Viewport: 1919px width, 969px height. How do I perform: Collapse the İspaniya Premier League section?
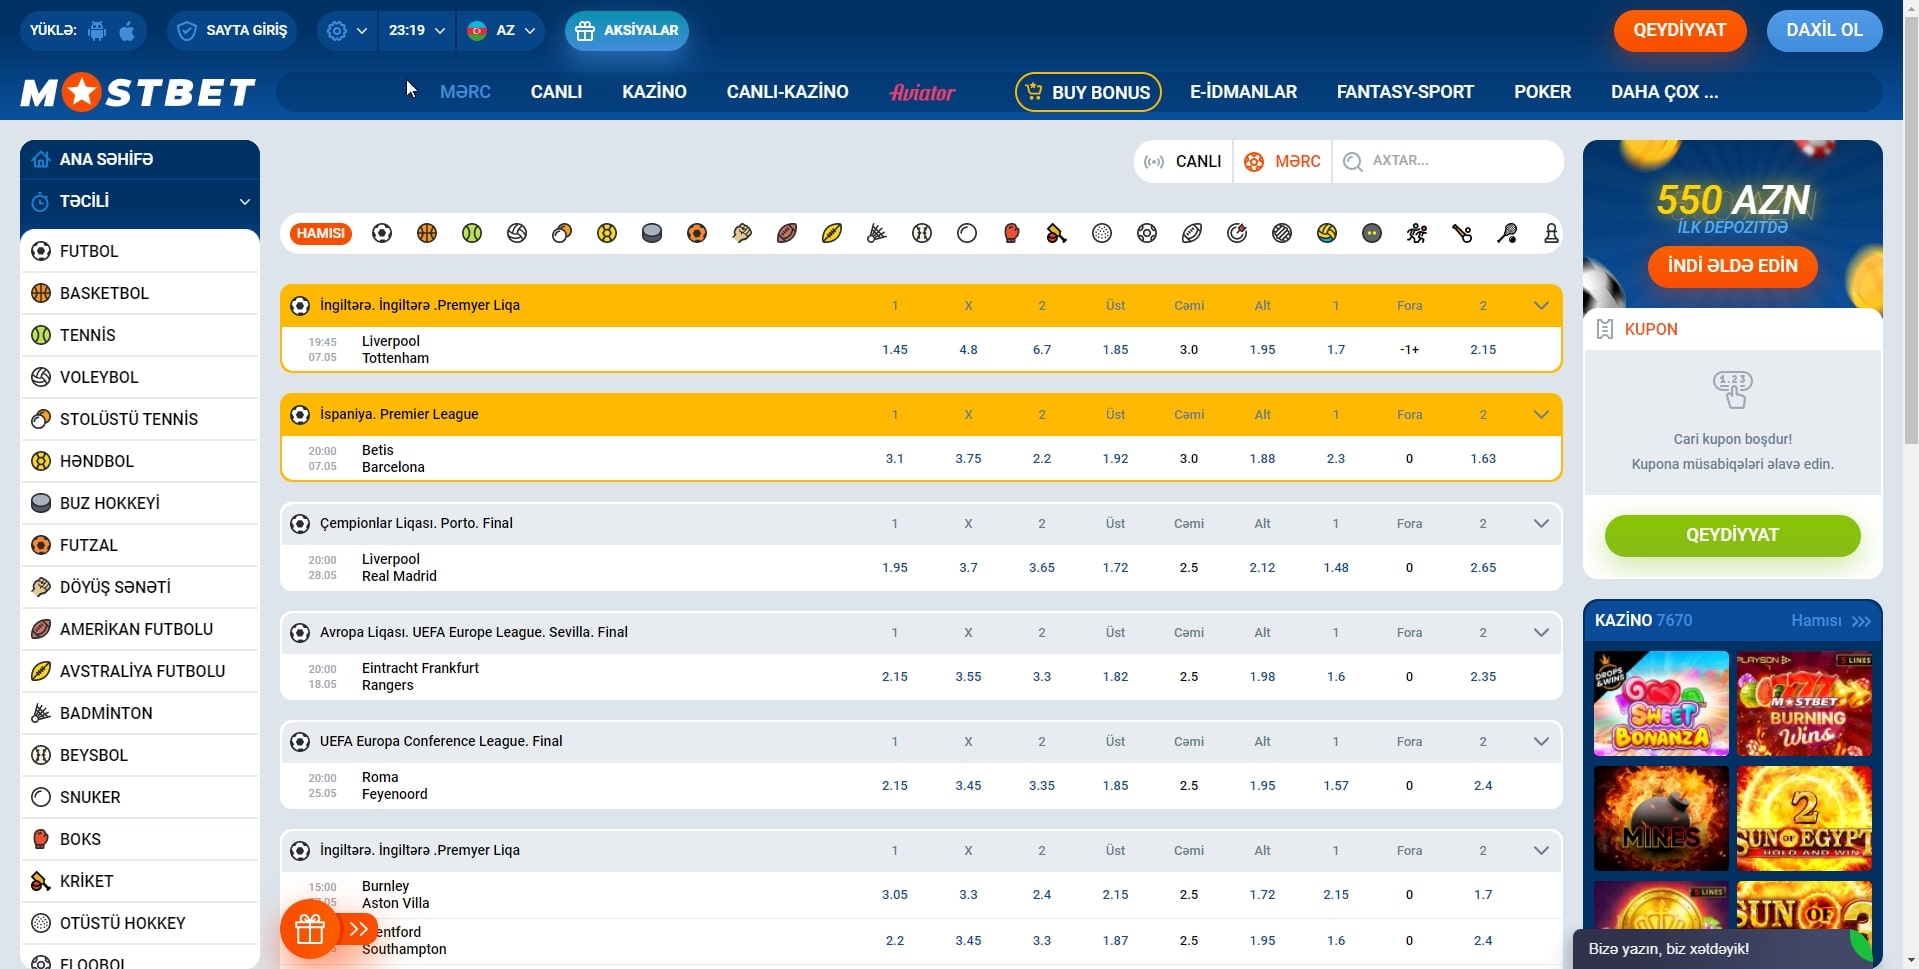(x=1541, y=414)
